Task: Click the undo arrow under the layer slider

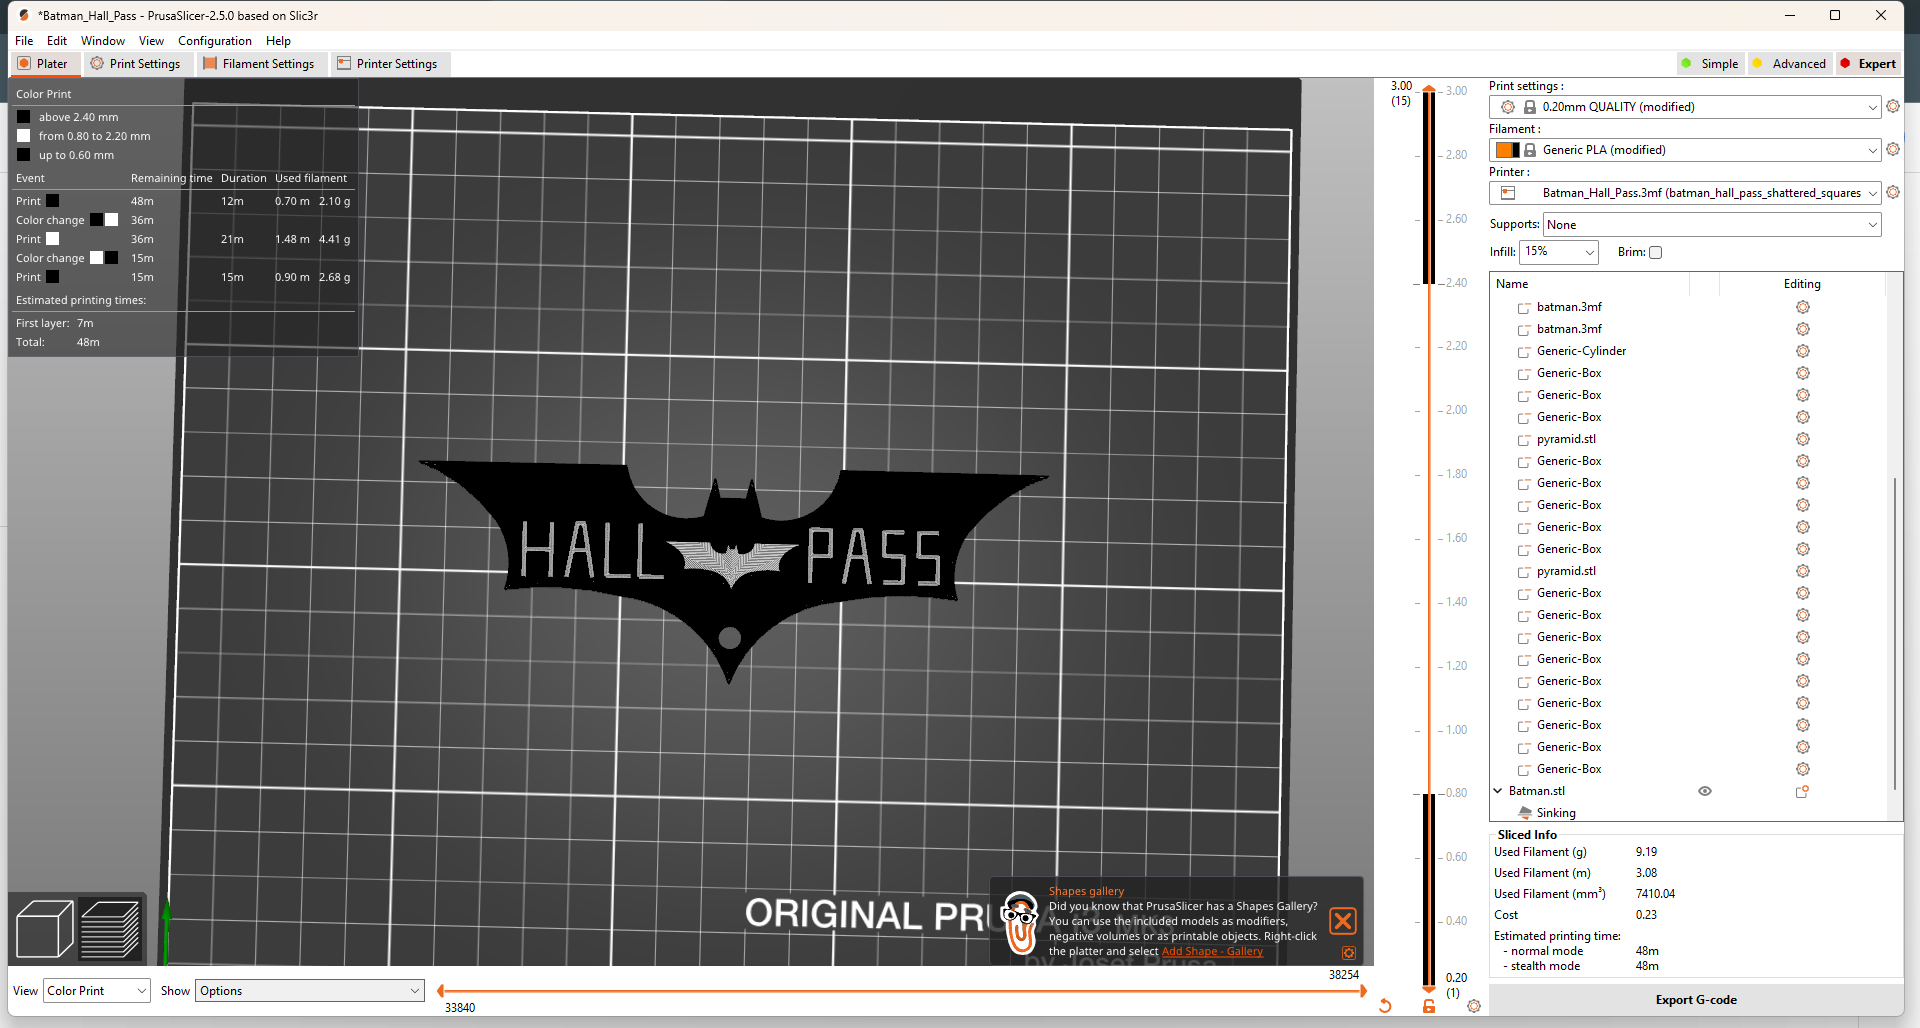Action: (1387, 1006)
